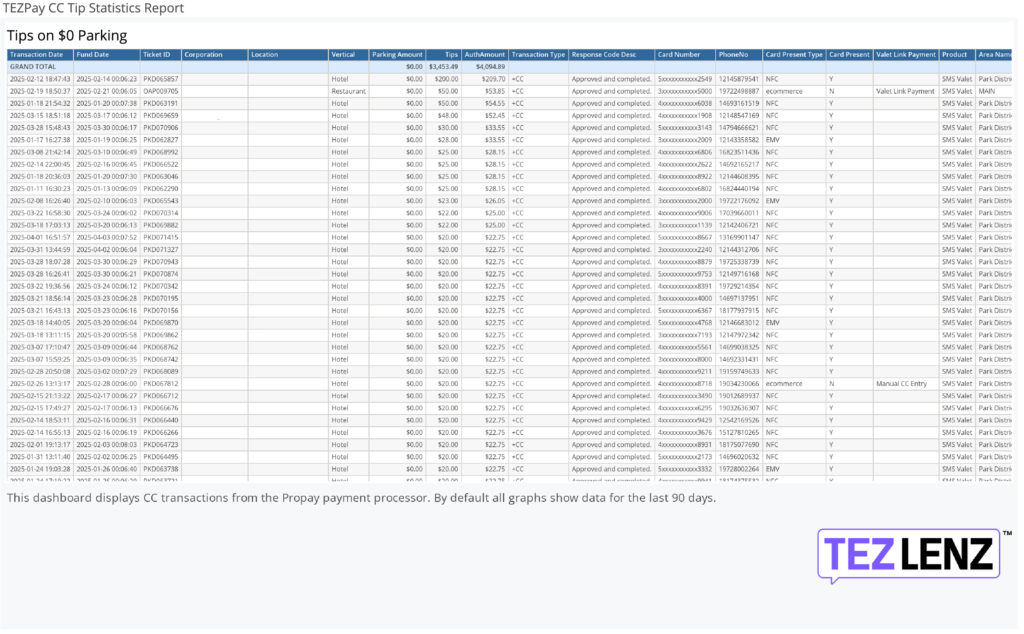Select the PhoneNo column header
The height and width of the screenshot is (634, 1024).
(x=739, y=55)
